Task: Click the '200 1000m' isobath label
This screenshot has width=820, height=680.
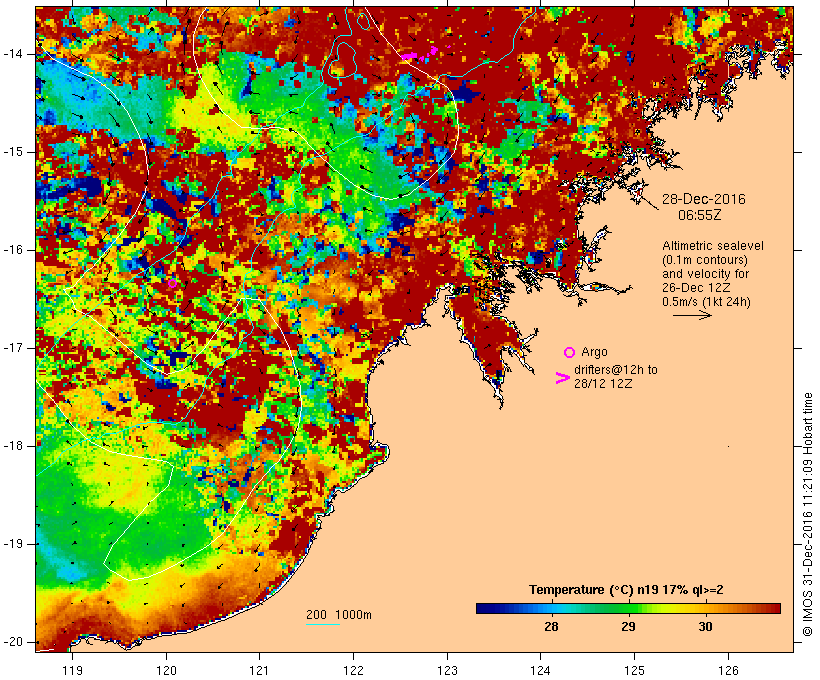Action: tap(339, 615)
